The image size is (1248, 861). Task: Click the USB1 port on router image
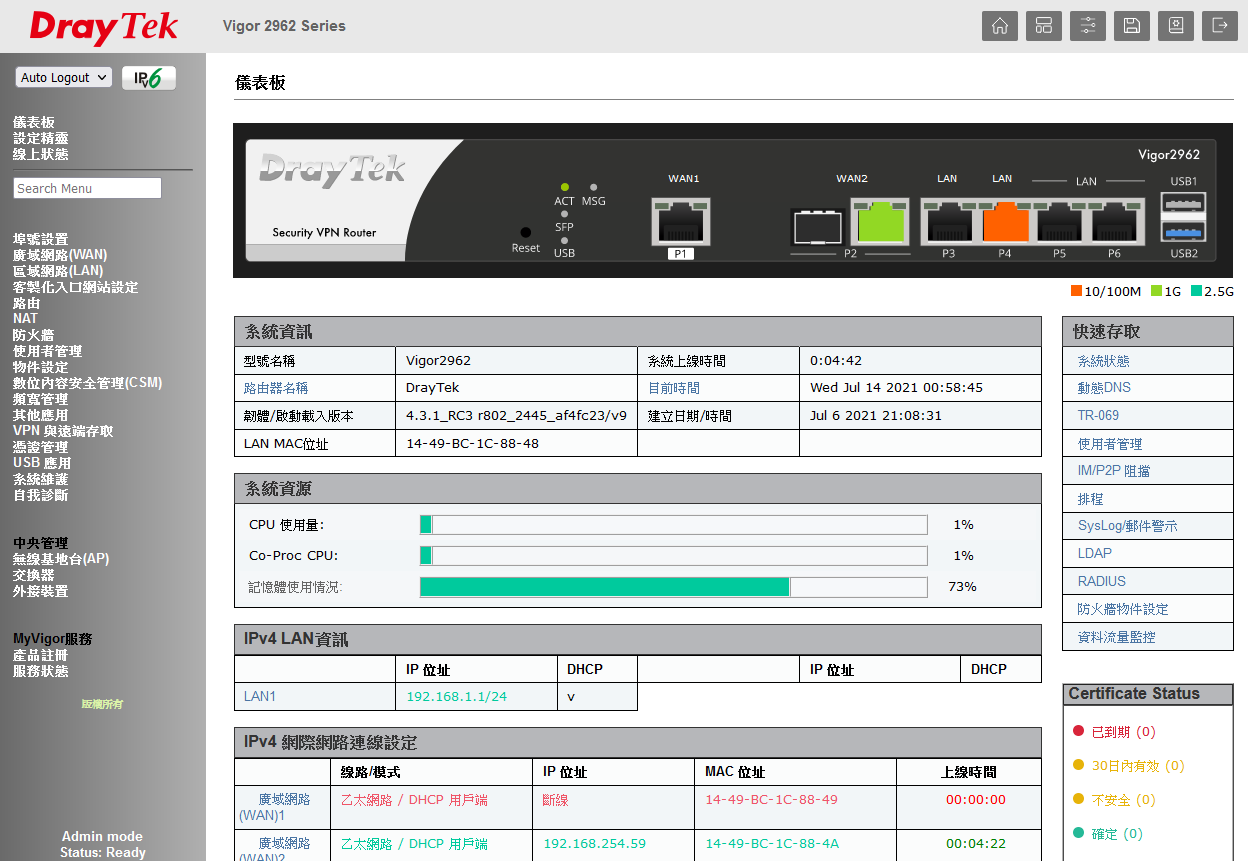point(1184,204)
